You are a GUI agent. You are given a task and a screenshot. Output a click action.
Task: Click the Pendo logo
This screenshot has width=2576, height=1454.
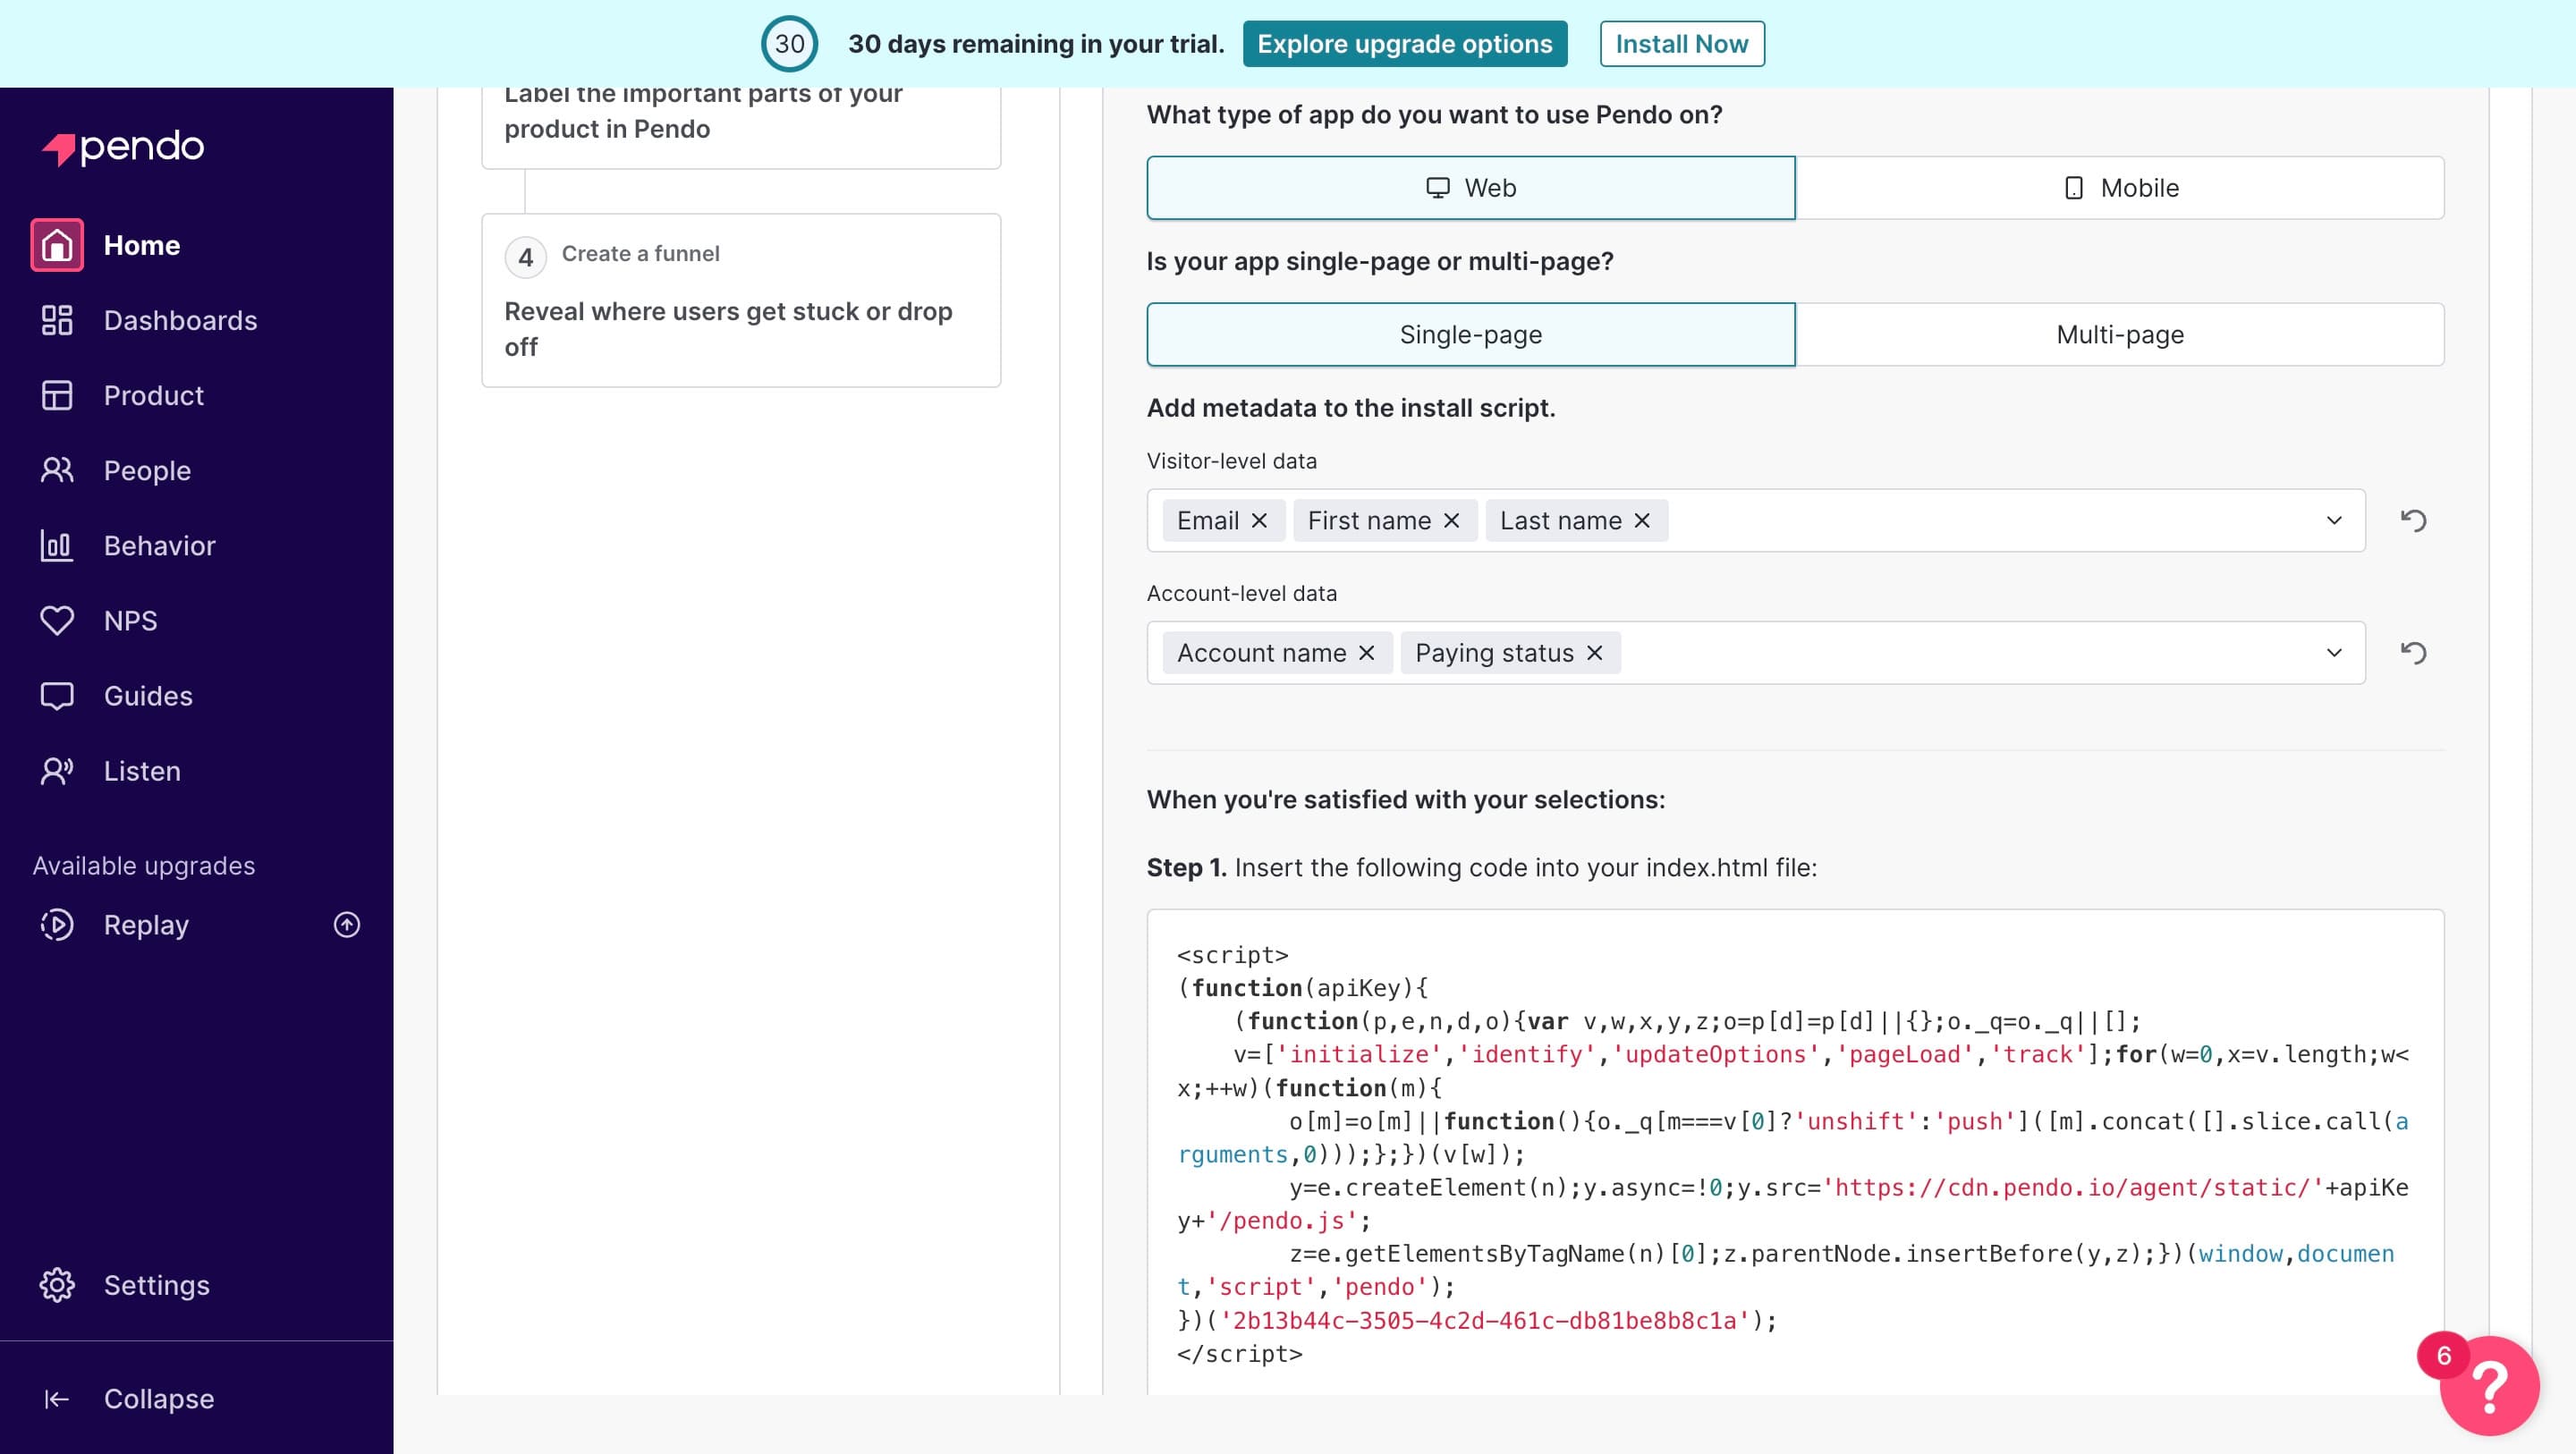123,147
